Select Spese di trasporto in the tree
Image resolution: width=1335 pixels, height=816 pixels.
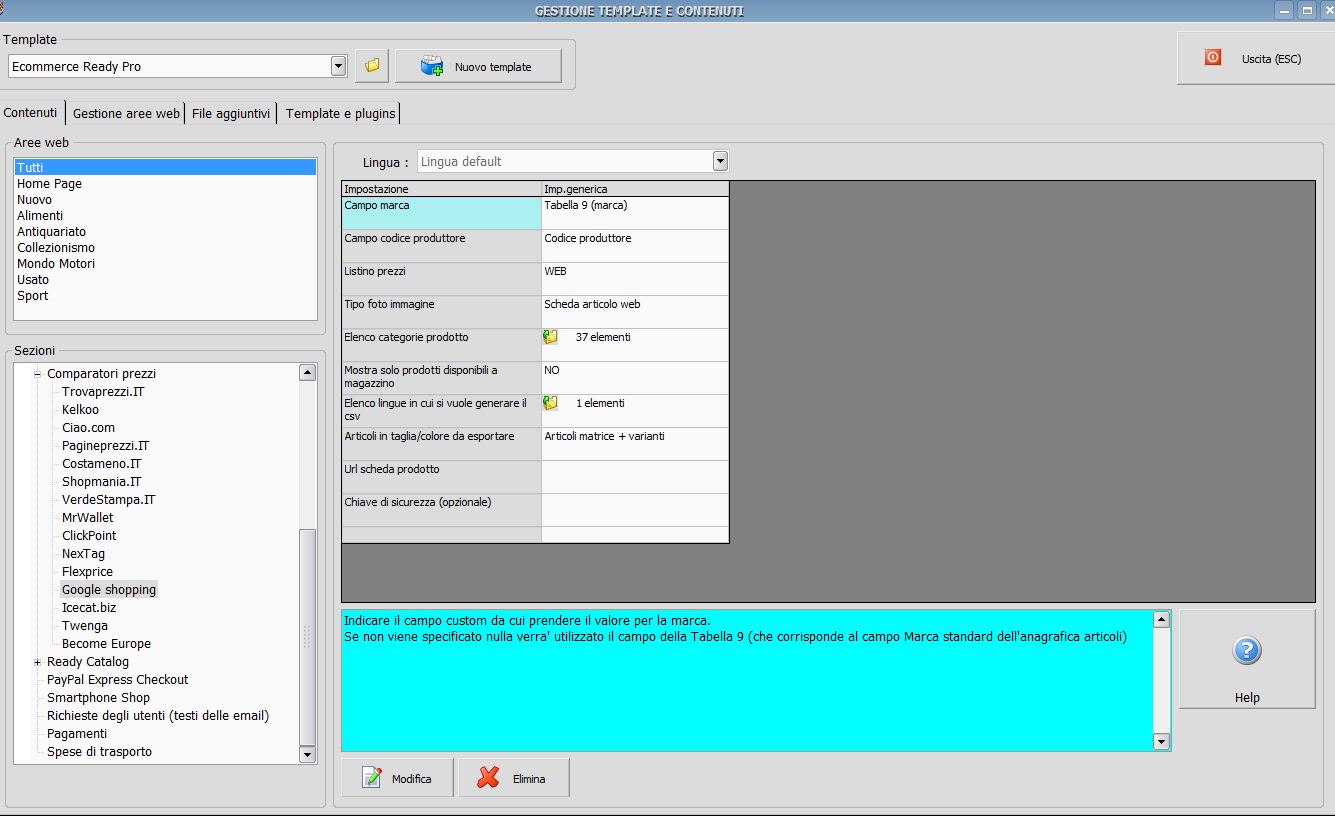click(99, 752)
